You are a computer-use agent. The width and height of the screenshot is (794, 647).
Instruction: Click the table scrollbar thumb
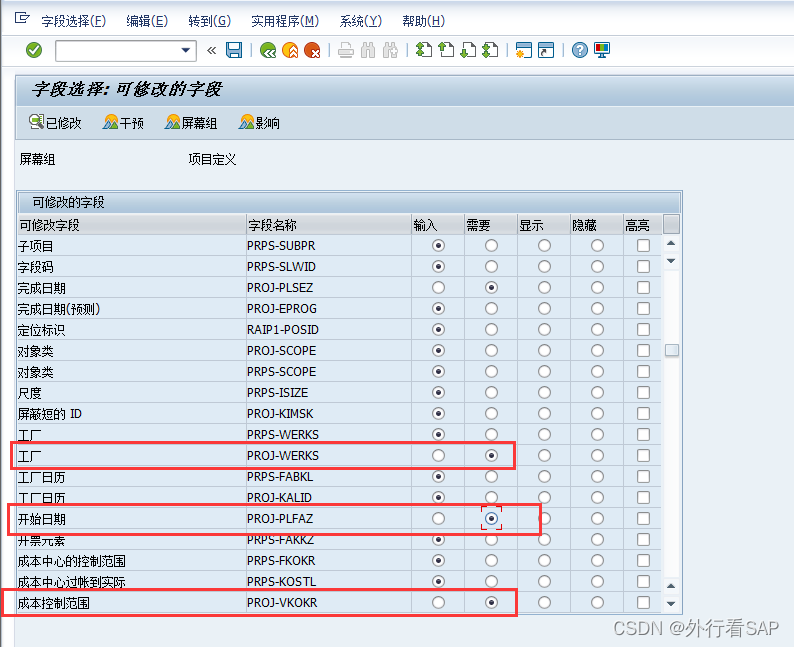pyautogui.click(x=671, y=350)
